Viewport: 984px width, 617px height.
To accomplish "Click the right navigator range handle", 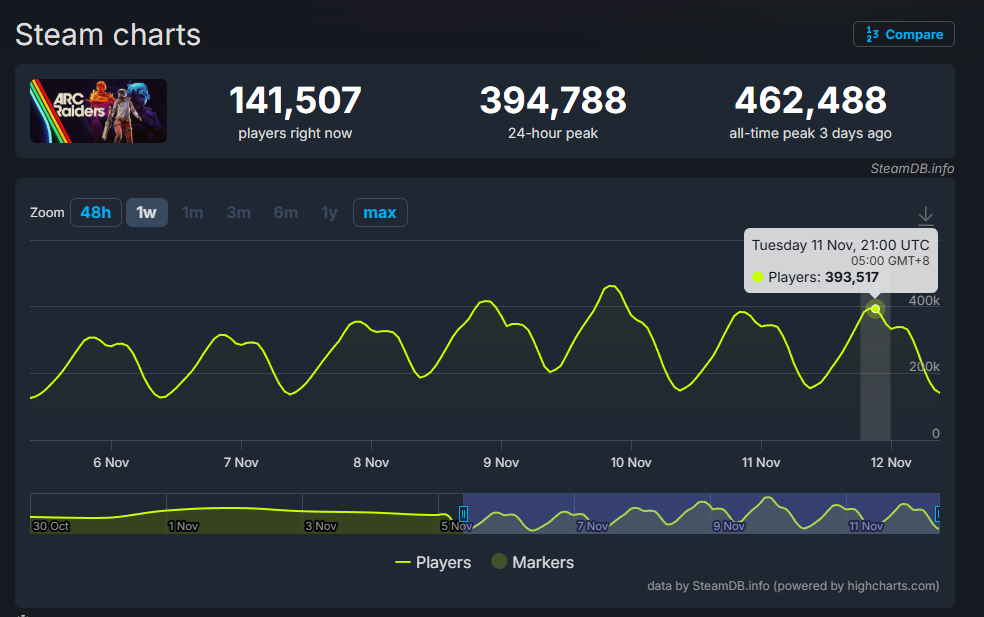I will pos(937,514).
